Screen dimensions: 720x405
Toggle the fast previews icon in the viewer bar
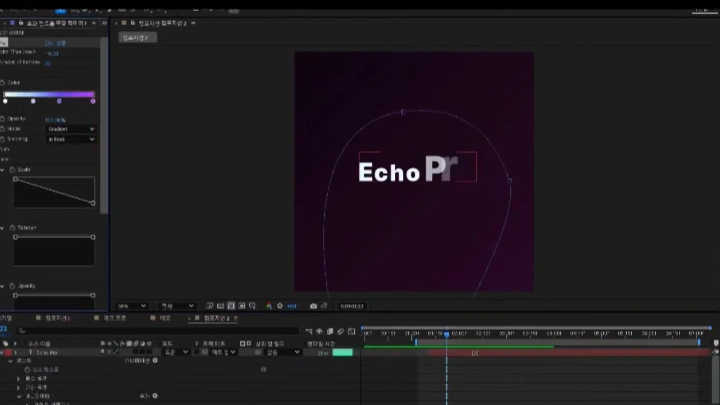(x=210, y=306)
